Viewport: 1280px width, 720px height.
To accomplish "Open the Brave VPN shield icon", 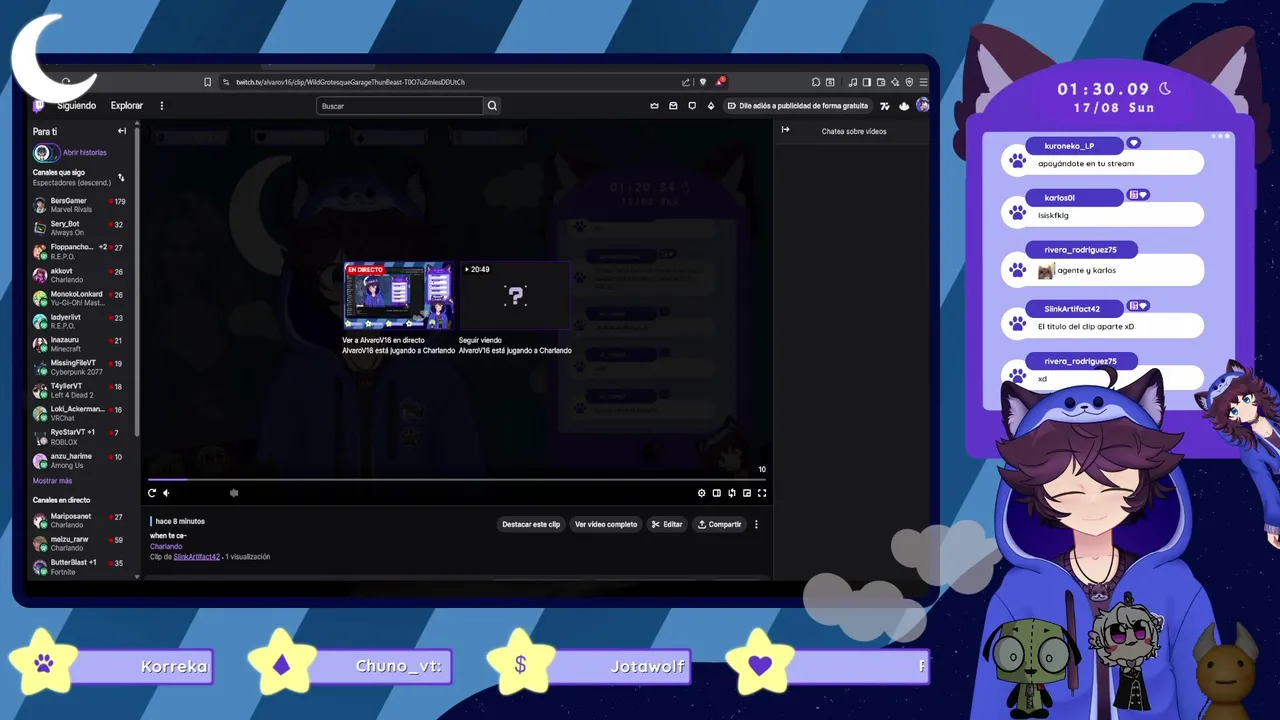I will (909, 82).
